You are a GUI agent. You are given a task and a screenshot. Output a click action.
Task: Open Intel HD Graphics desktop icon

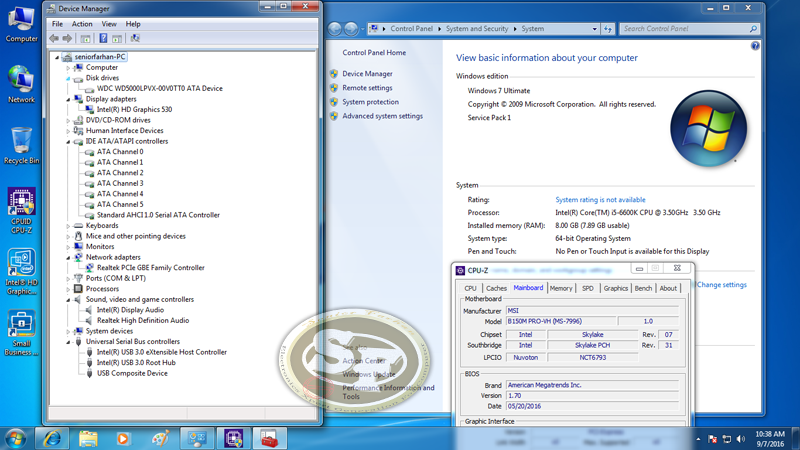(x=21, y=272)
